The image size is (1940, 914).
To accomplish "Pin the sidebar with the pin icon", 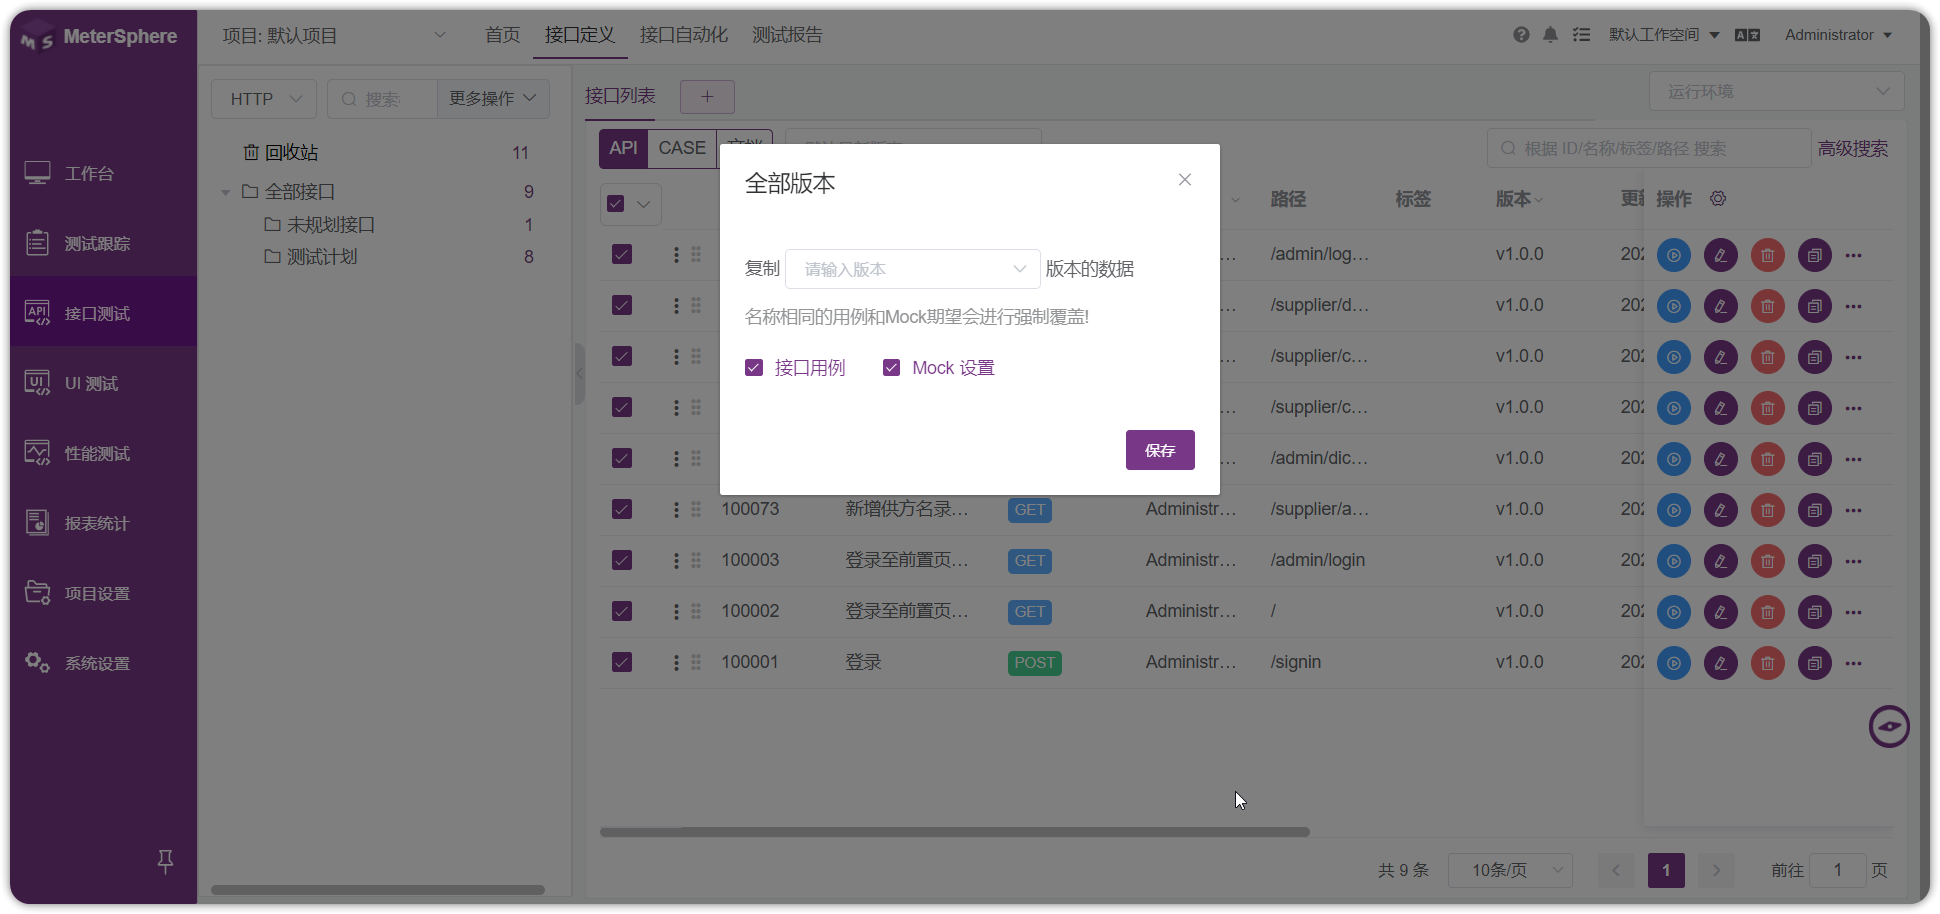I will [x=166, y=861].
